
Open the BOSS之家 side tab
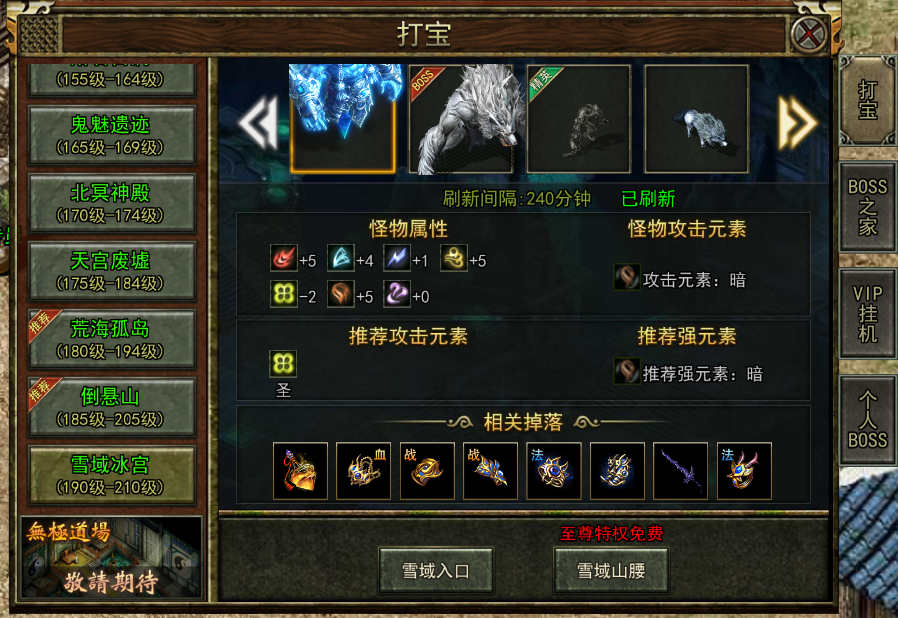867,207
